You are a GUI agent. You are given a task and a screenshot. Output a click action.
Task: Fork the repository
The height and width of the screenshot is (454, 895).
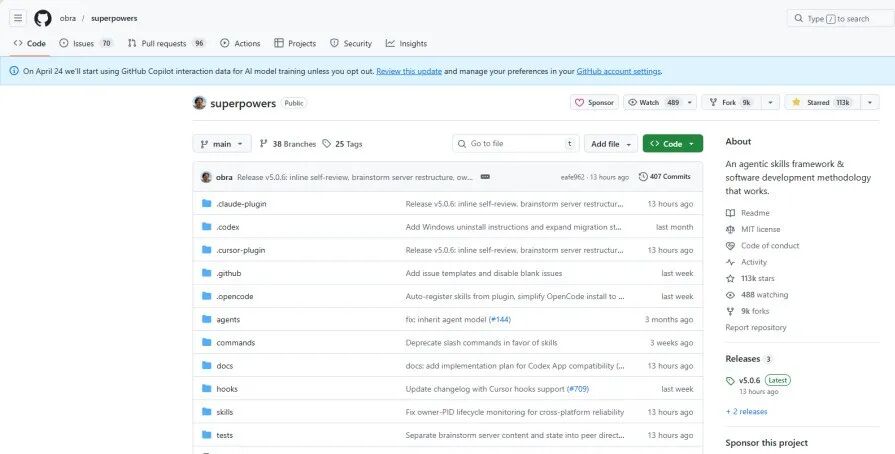pyautogui.click(x=731, y=103)
